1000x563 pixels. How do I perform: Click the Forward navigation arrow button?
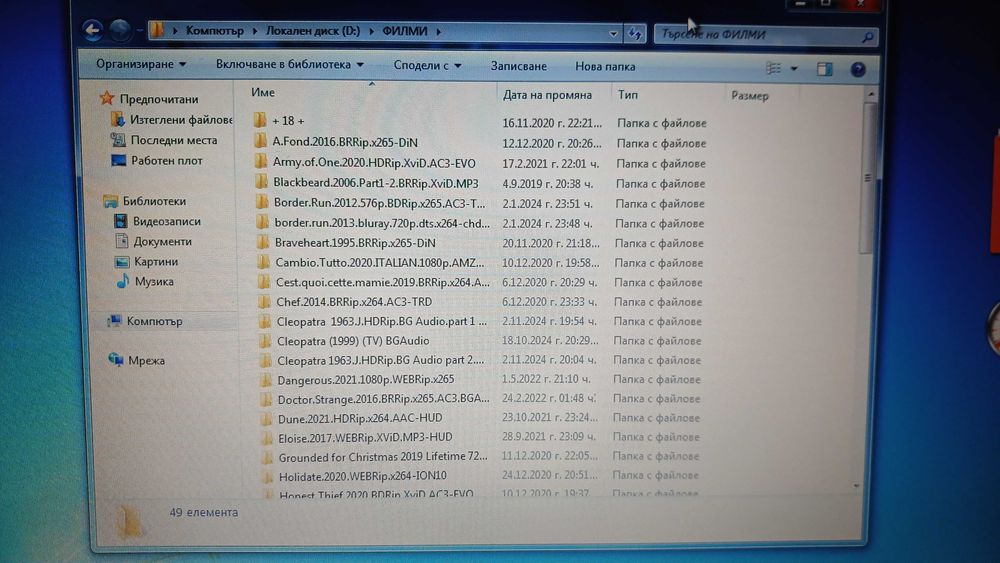[120, 29]
